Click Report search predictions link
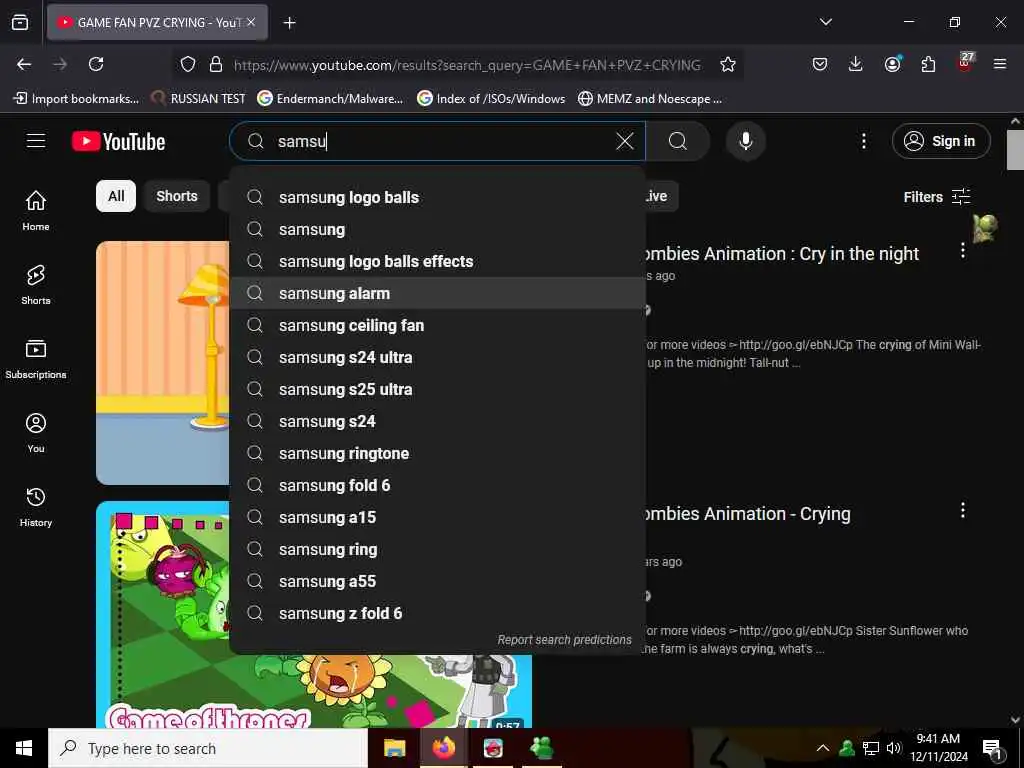Screen dimensions: 1024x768 click(564, 639)
